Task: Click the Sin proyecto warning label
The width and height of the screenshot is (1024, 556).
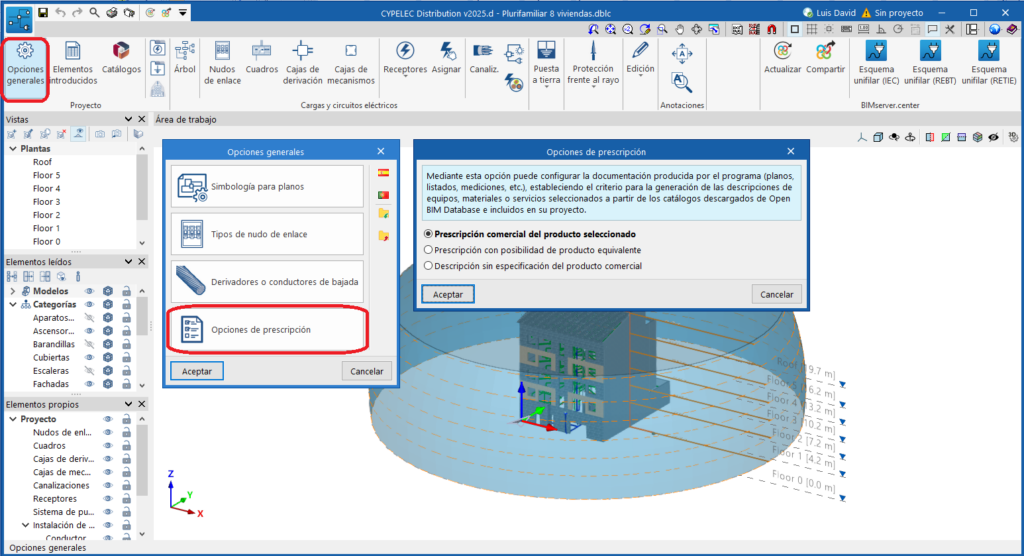Action: [892, 12]
